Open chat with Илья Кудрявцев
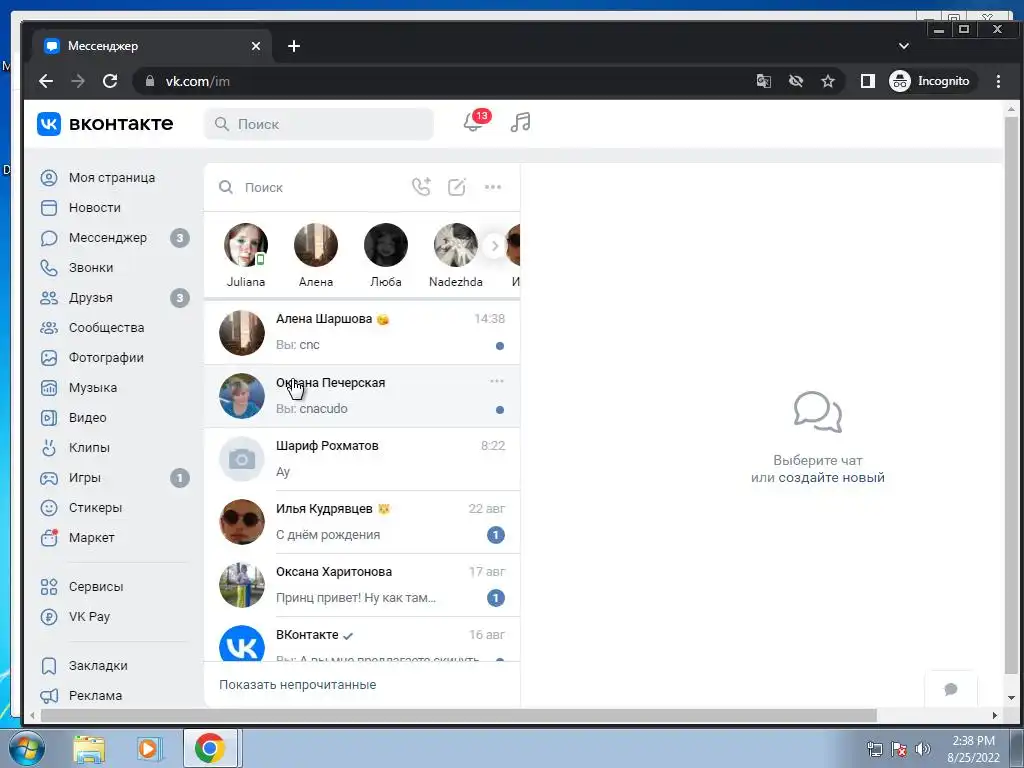Viewport: 1024px width, 768px height. point(362,522)
